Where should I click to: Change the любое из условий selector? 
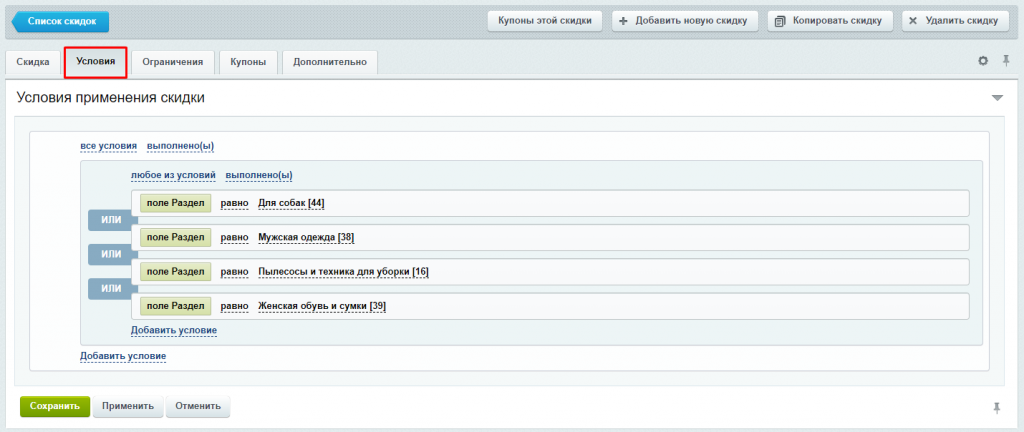(x=173, y=176)
